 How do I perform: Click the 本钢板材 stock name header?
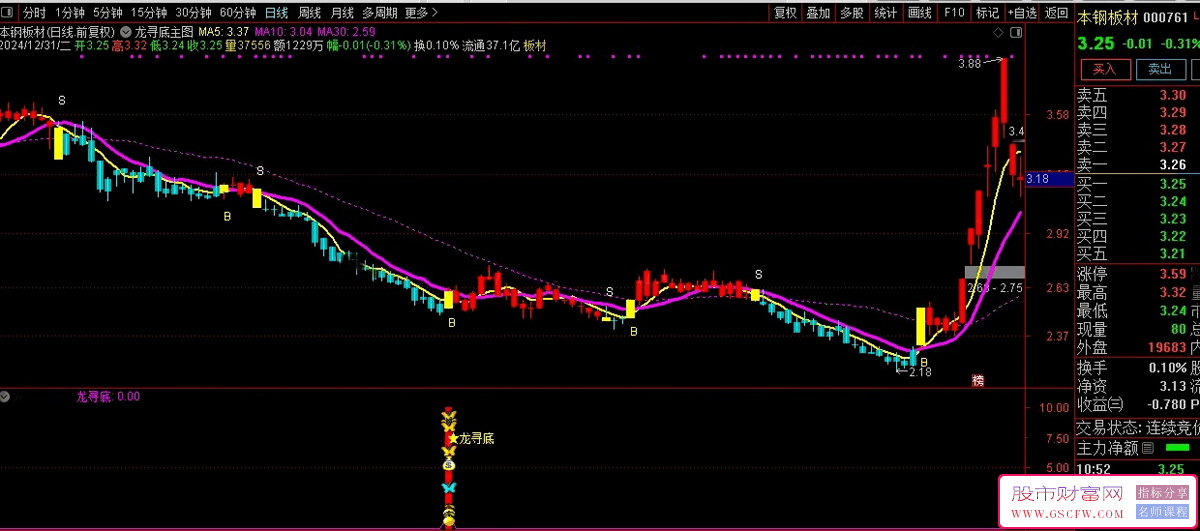coord(1107,17)
